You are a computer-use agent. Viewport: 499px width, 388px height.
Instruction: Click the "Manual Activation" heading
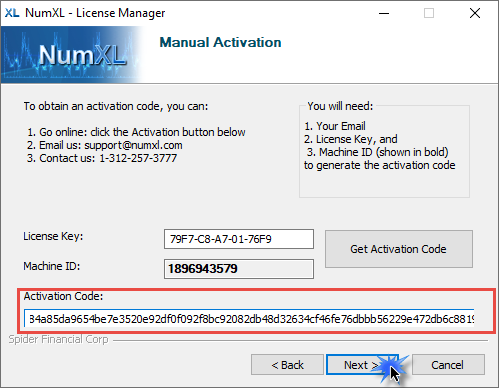[x=220, y=42]
